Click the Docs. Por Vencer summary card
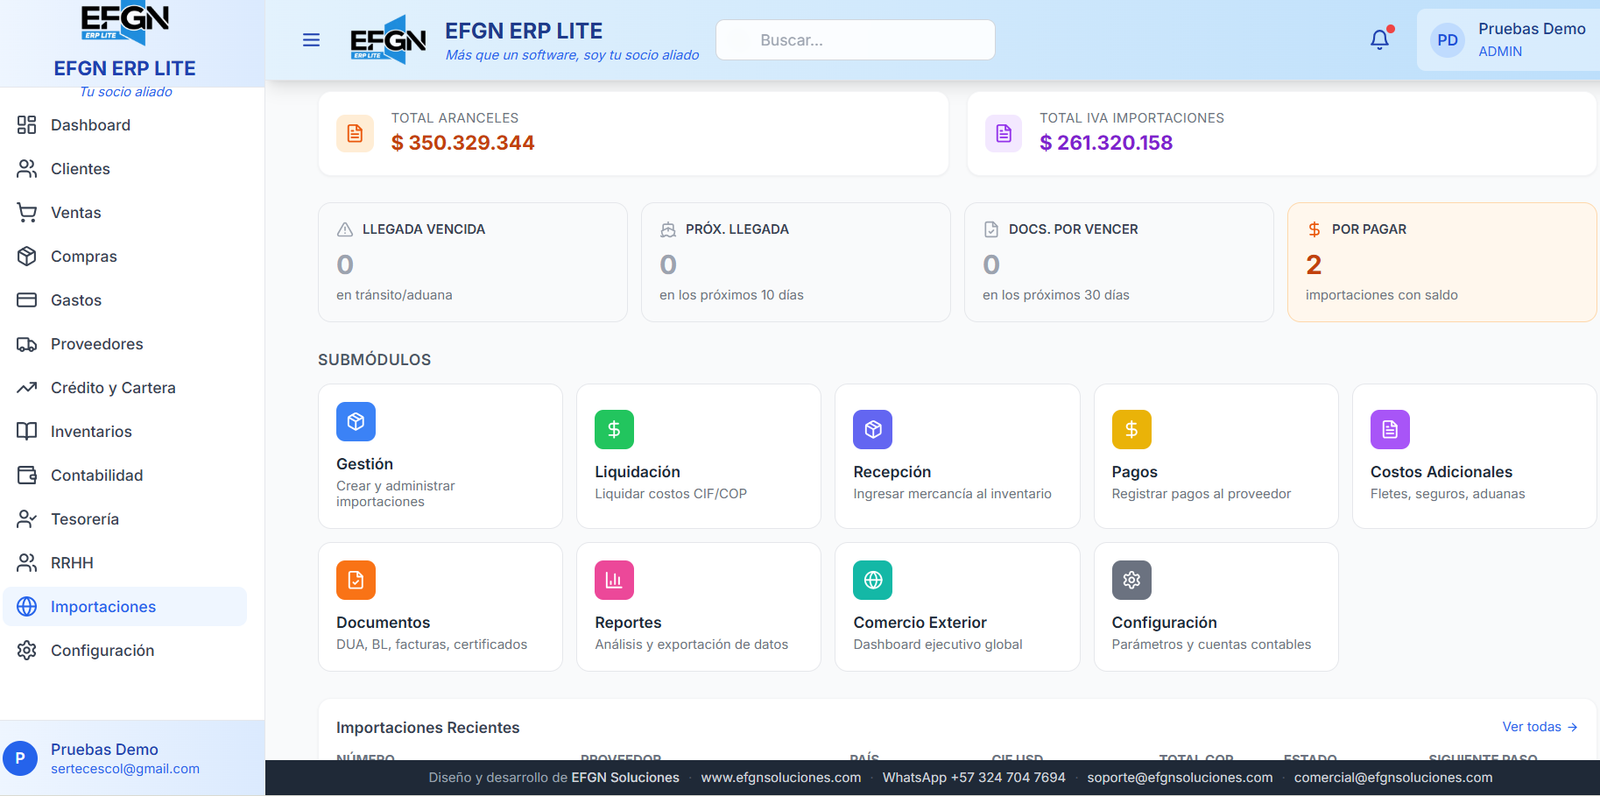Viewport: 1600px width, 796px height. 1119,262
